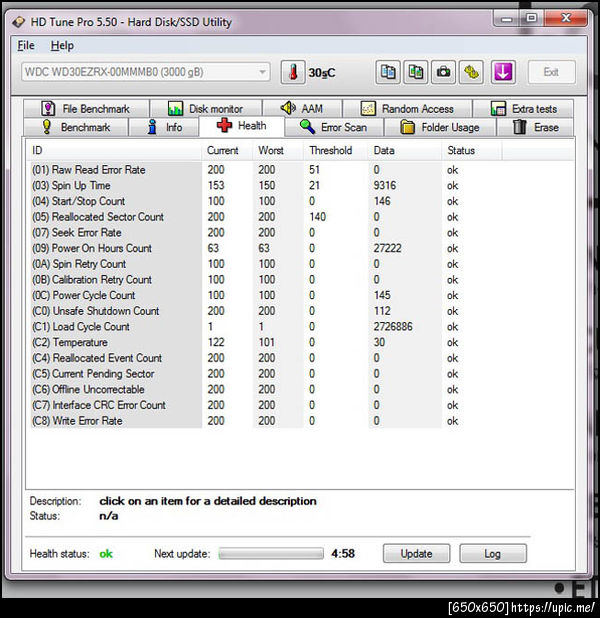This screenshot has height=618, width=600.
Task: Open the options gear icon
Action: [471, 73]
